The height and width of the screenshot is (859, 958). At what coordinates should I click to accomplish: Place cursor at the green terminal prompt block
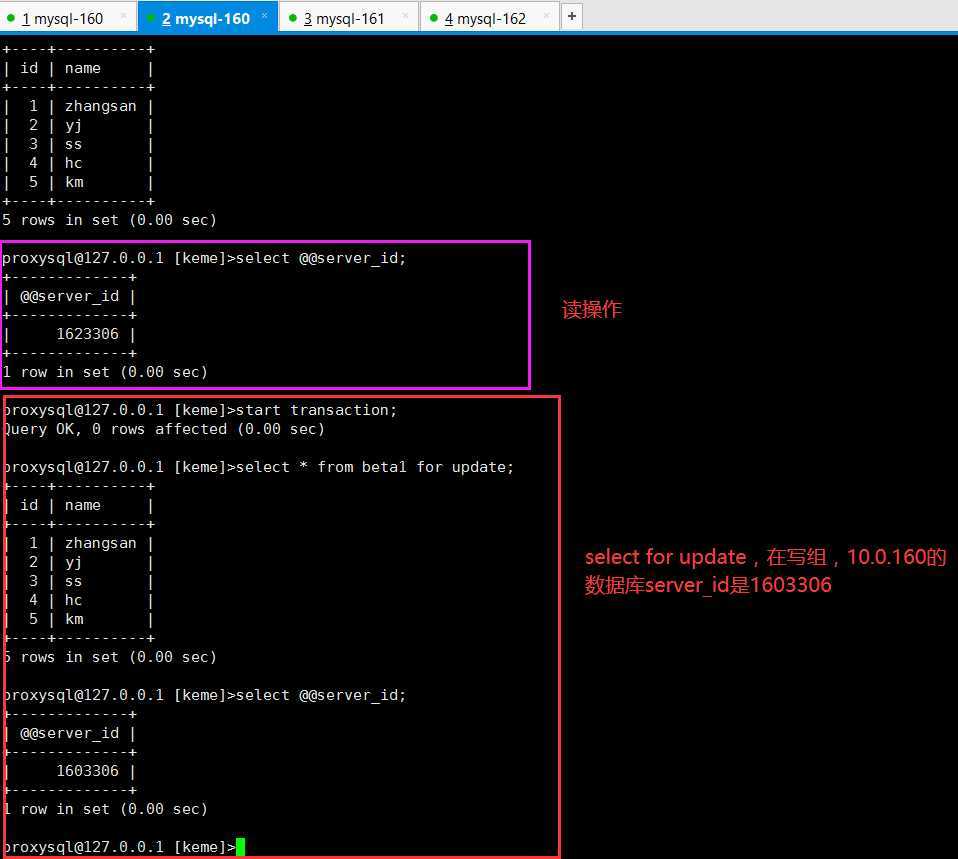tap(240, 847)
